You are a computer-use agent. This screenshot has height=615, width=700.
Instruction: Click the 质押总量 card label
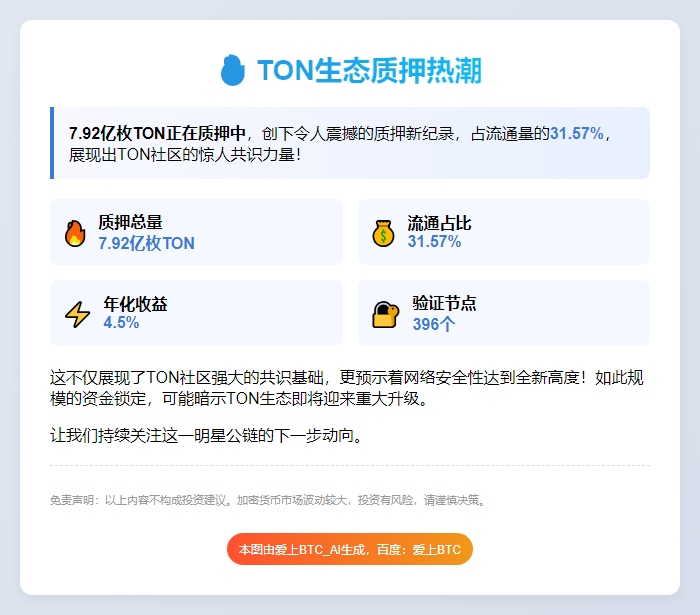[130, 222]
